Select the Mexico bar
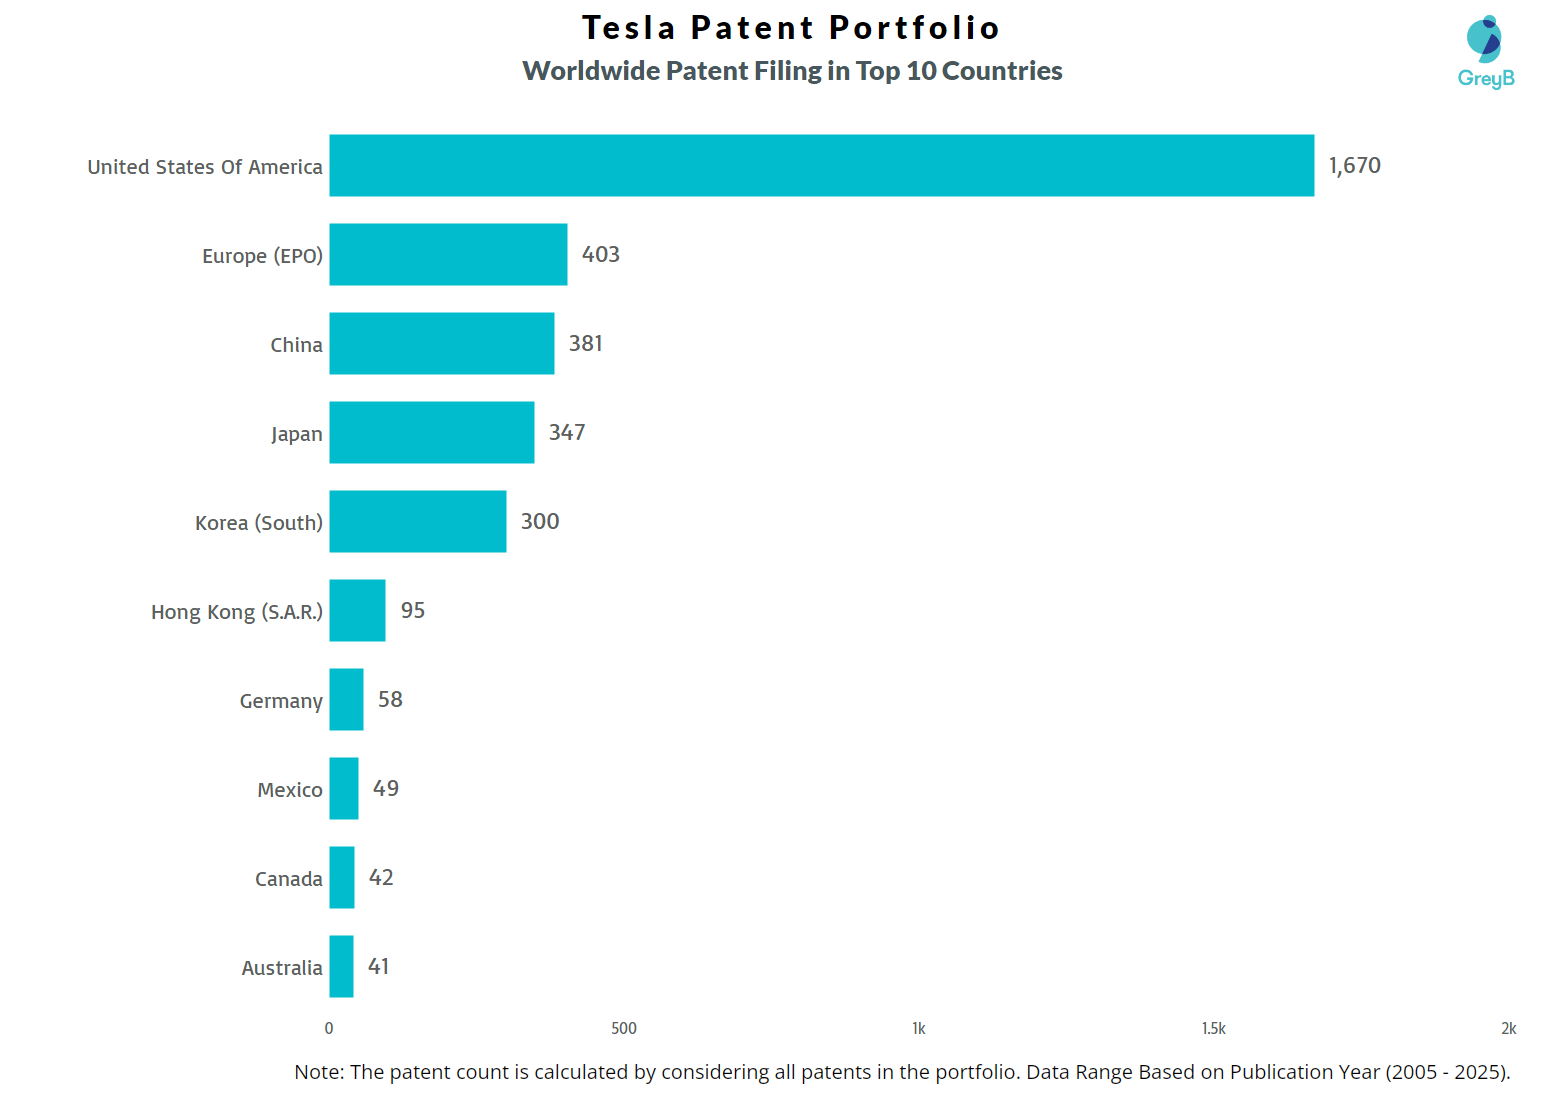The width and height of the screenshot is (1550, 1100). point(343,788)
